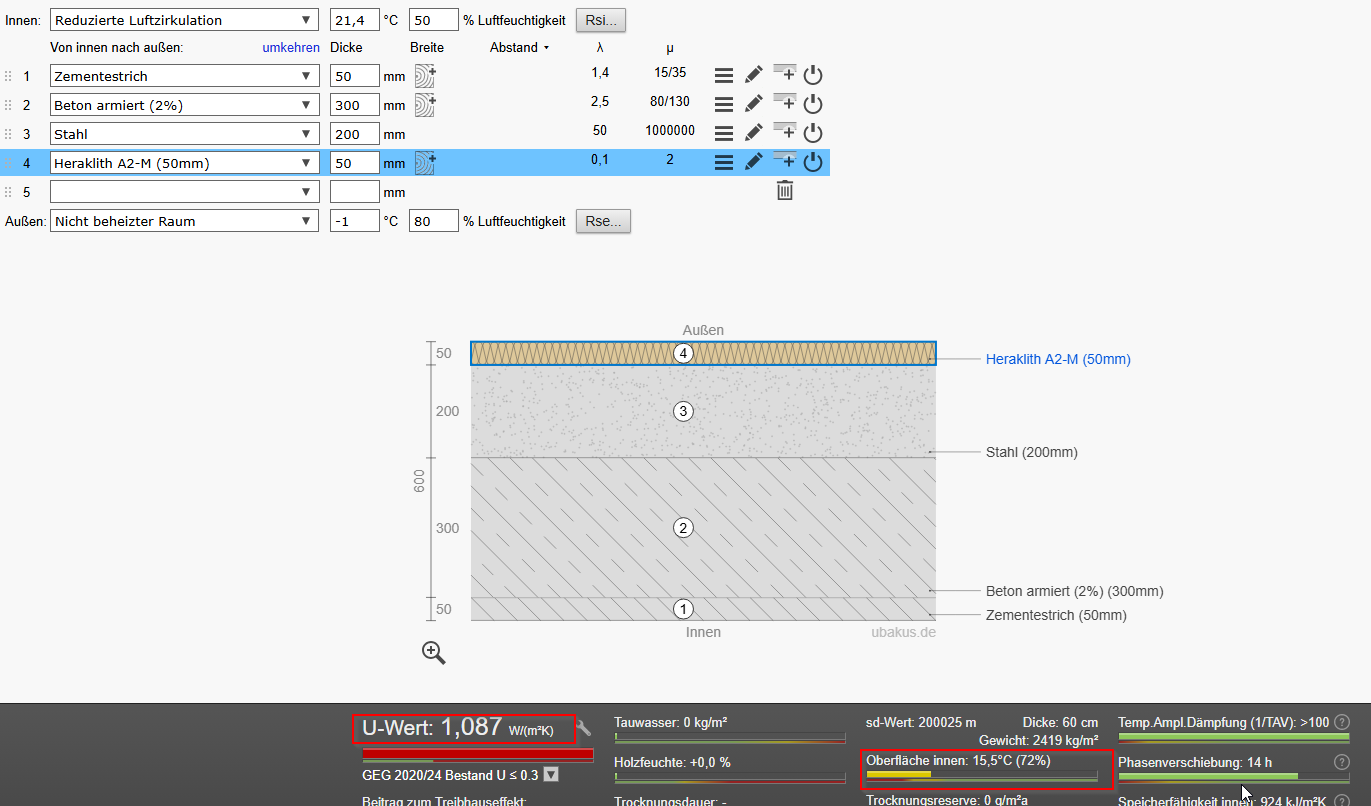This screenshot has height=806, width=1371.
Task: Insert a layer using Beton armiert's add icon
Action: click(x=785, y=103)
